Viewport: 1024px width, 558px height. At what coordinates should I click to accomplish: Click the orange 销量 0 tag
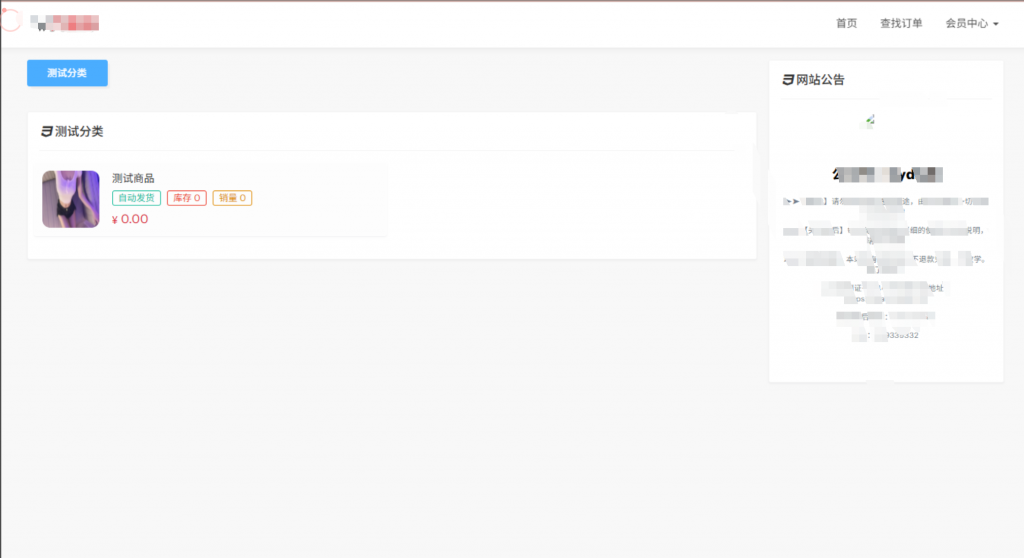click(x=232, y=198)
